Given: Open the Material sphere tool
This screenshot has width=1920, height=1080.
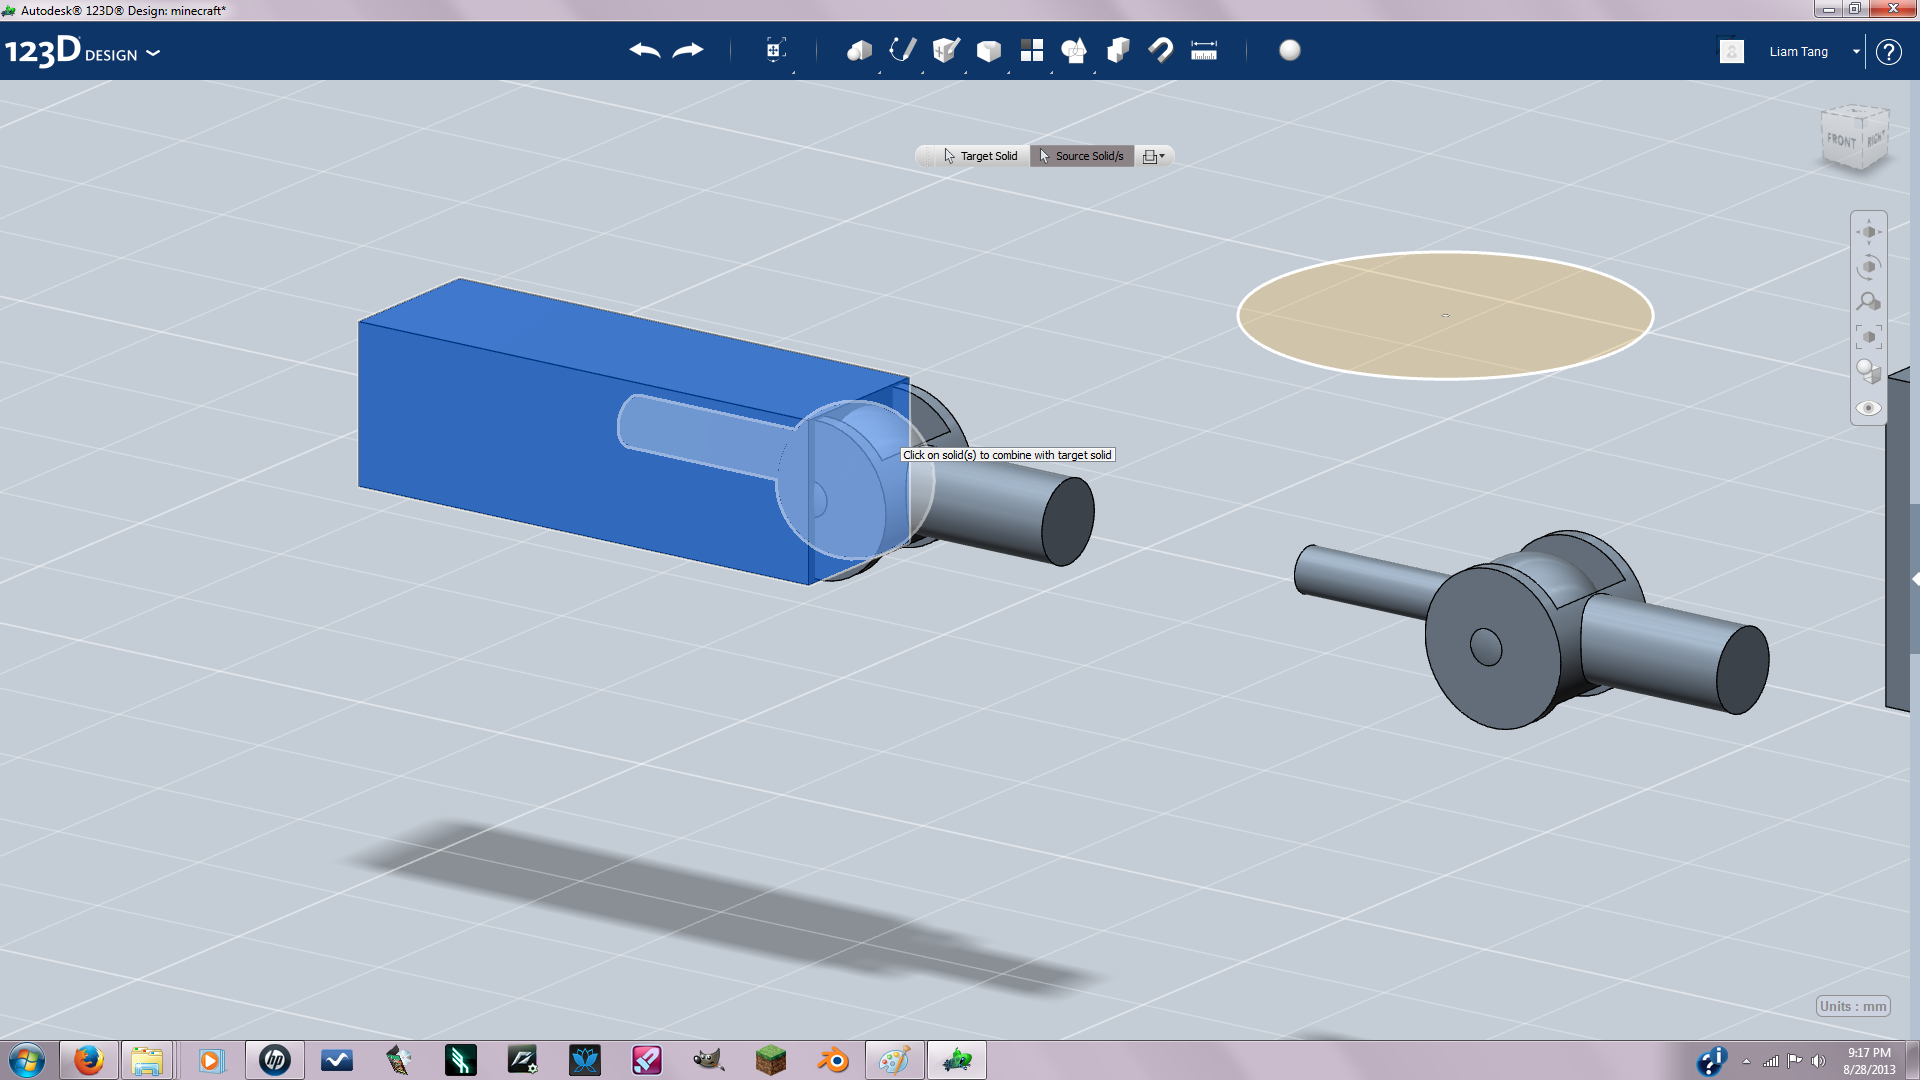Looking at the screenshot, I should pos(1290,50).
